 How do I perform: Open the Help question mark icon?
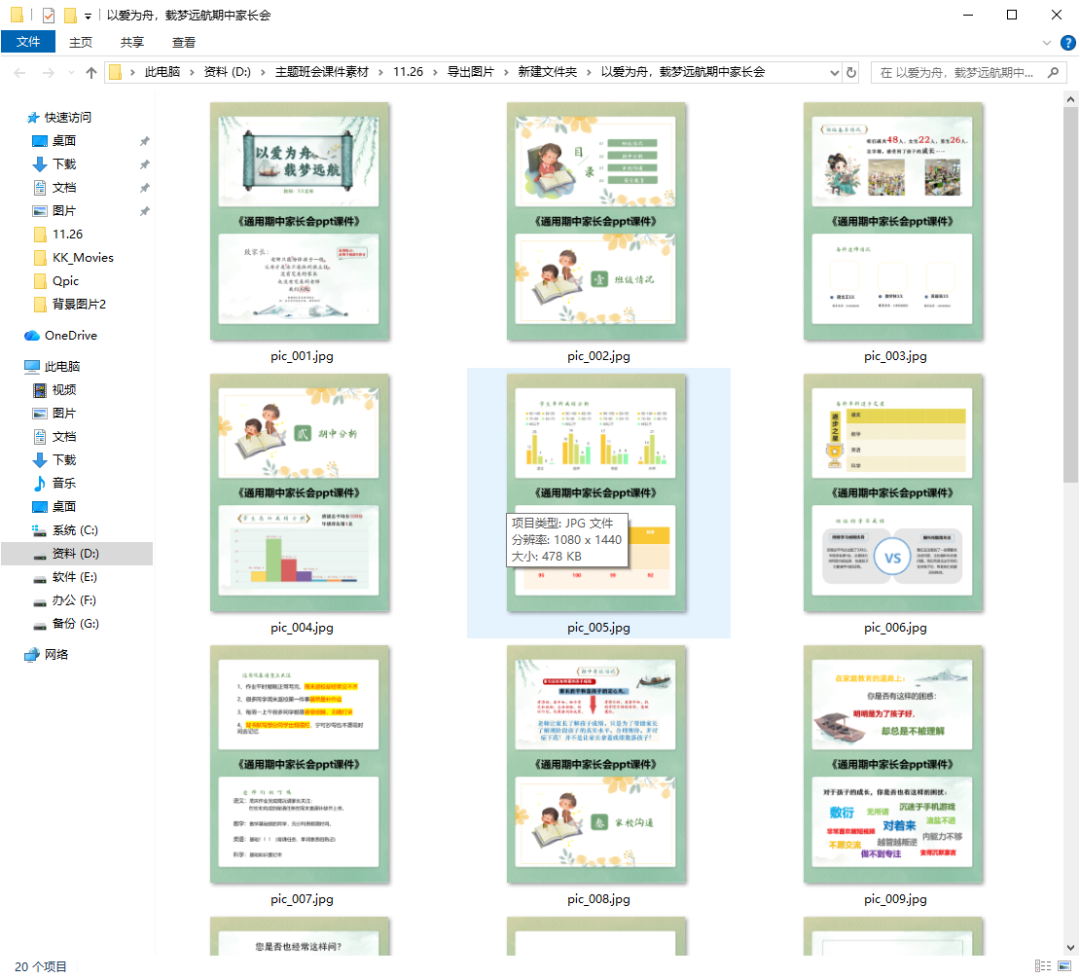pos(1066,43)
